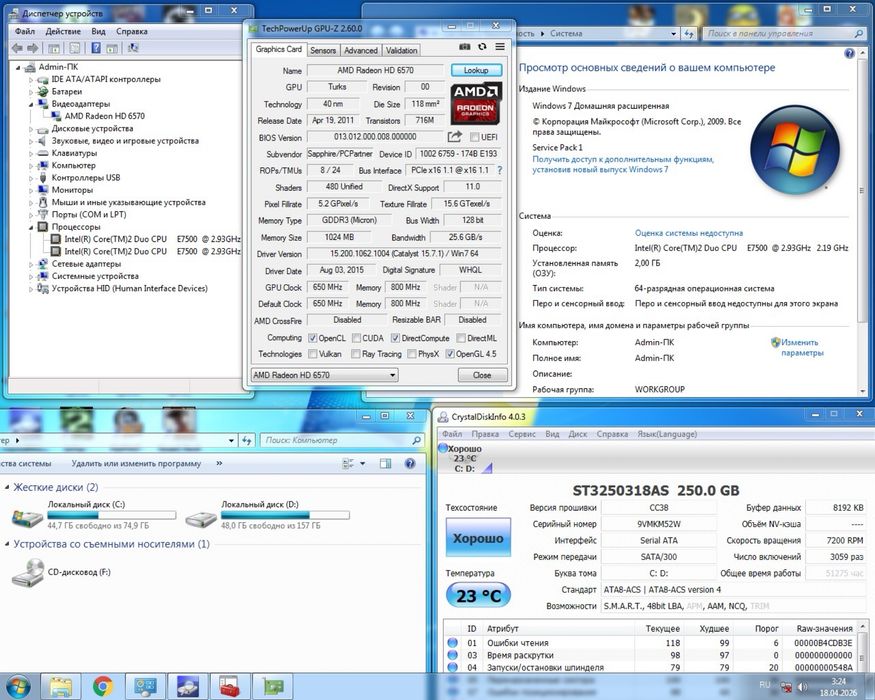This screenshot has height=700, width=875.
Task: Collapse the Процессоры tree node
Action: 32,227
